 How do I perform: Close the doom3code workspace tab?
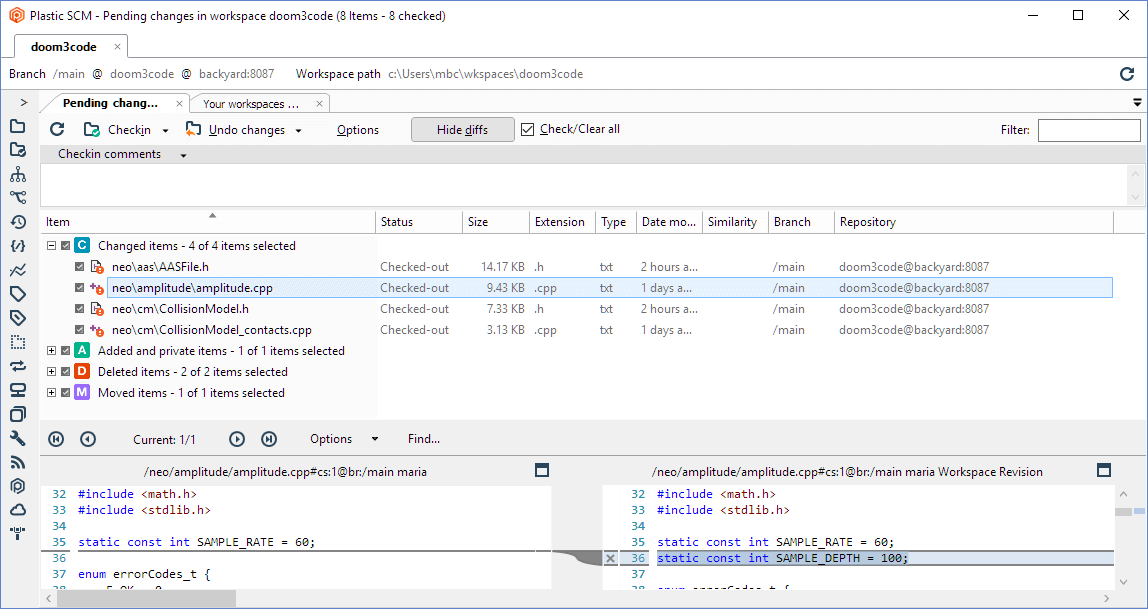117,47
